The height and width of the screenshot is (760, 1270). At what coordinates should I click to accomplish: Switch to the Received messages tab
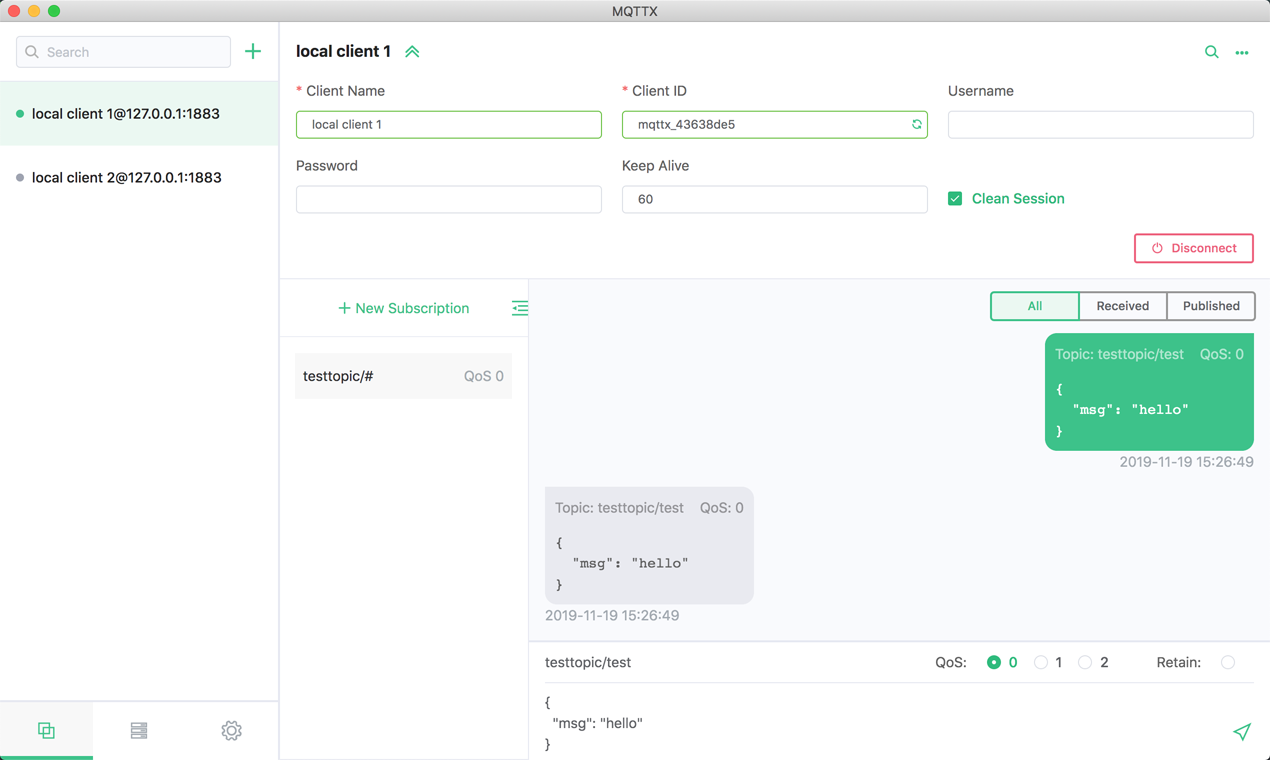point(1122,306)
